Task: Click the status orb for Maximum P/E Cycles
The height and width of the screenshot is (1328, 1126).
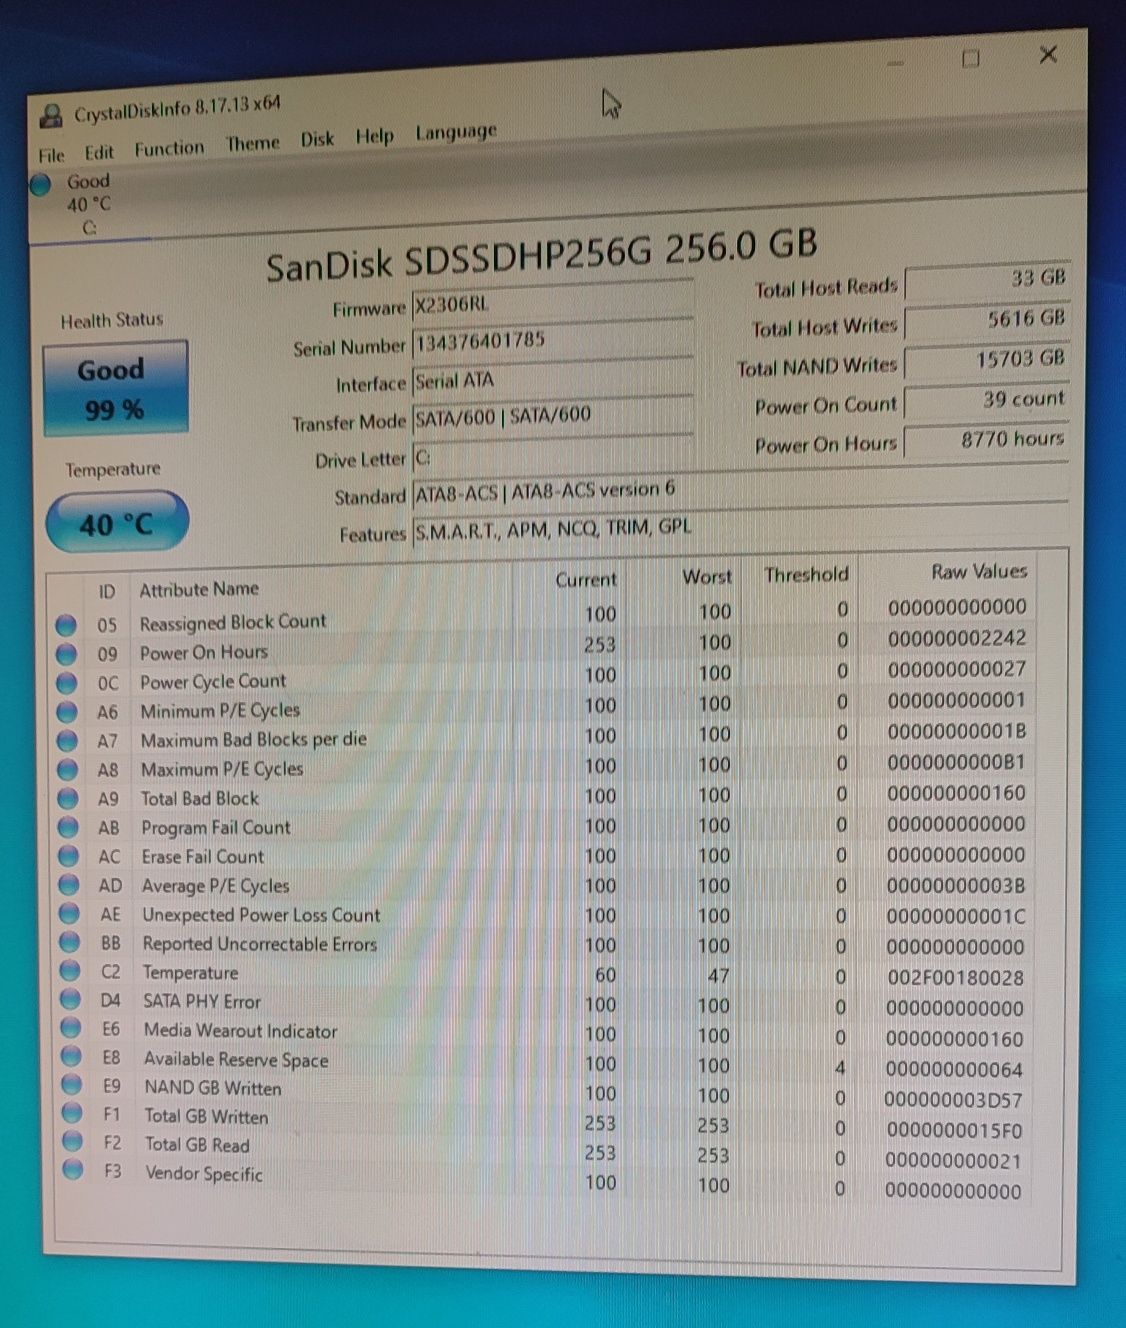Action: pyautogui.click(x=67, y=770)
